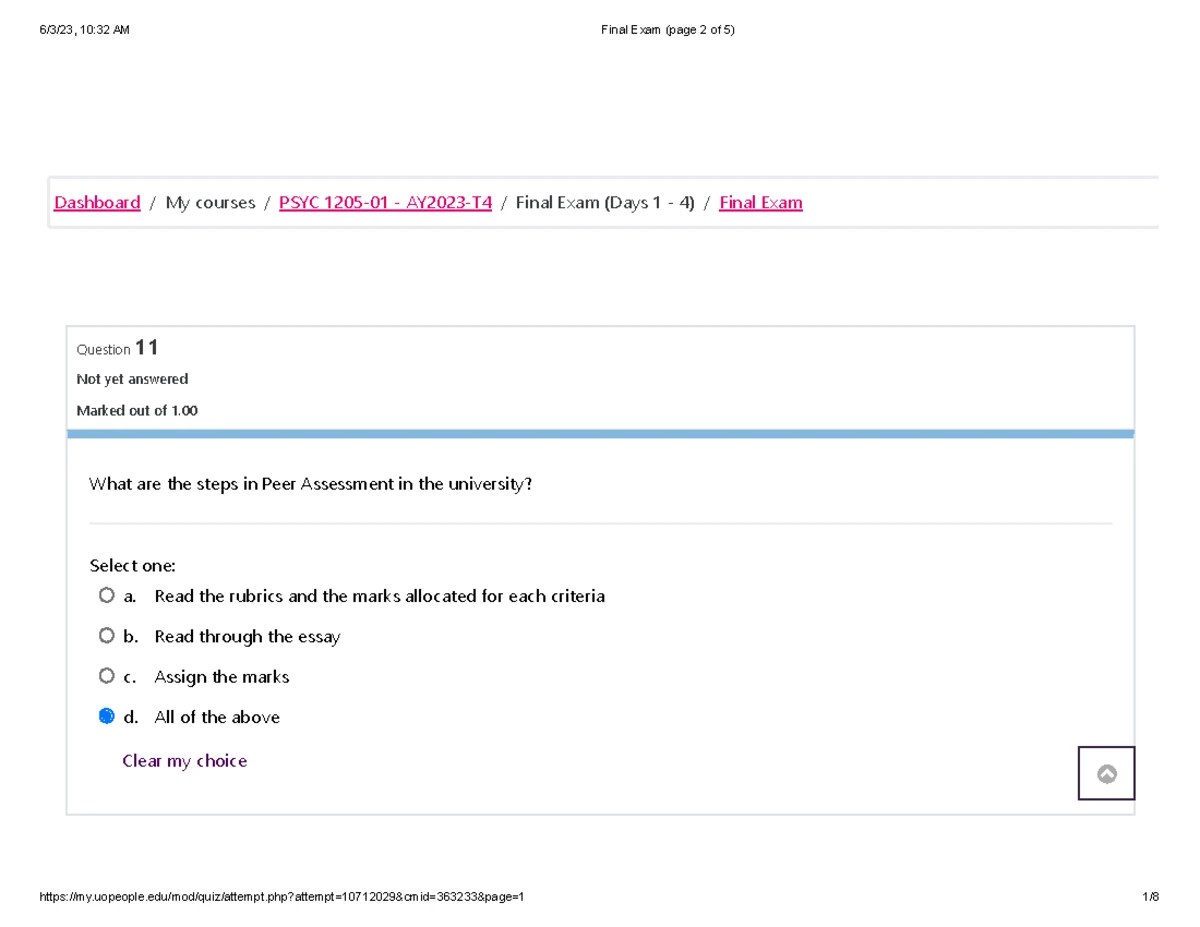Open the Dashboard breadcrumb link
The height and width of the screenshot is (927, 1200).
click(97, 203)
